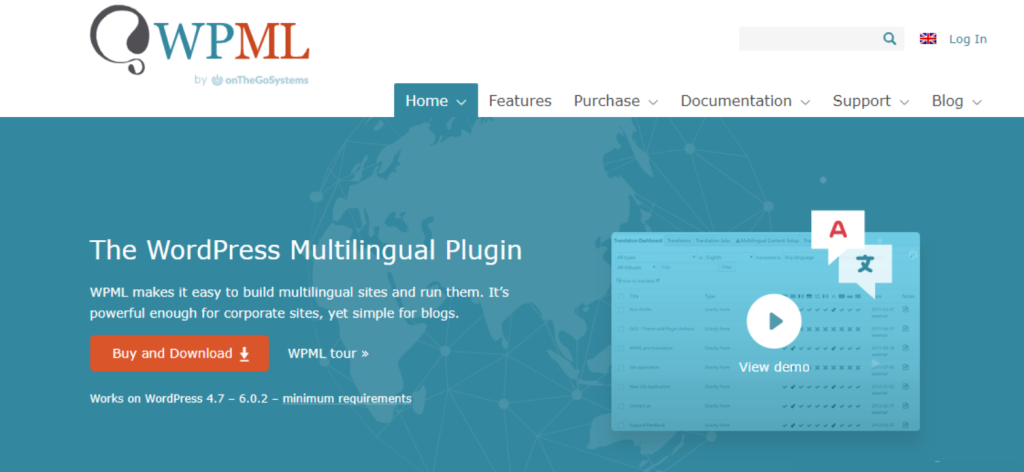Expand the Support dropdown chevron
Viewport: 1024px width, 472px height.
click(x=904, y=102)
